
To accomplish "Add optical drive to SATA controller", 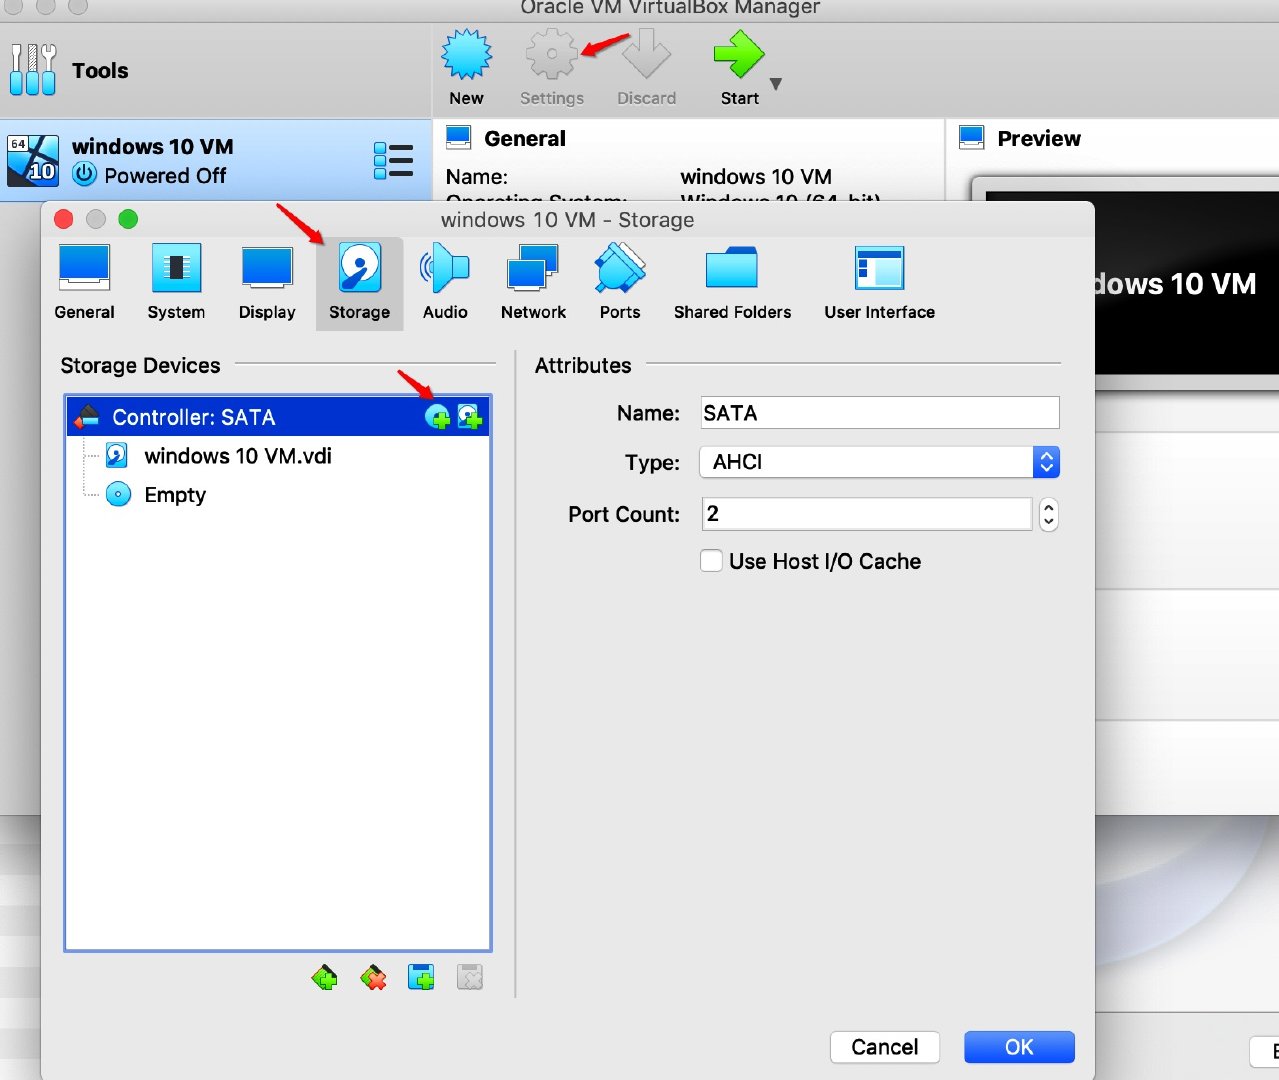I will pos(438,417).
